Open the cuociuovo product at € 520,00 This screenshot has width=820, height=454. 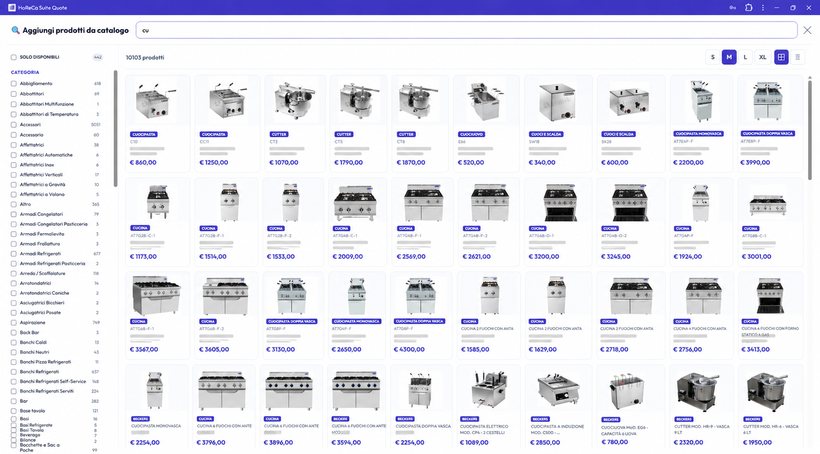point(486,123)
